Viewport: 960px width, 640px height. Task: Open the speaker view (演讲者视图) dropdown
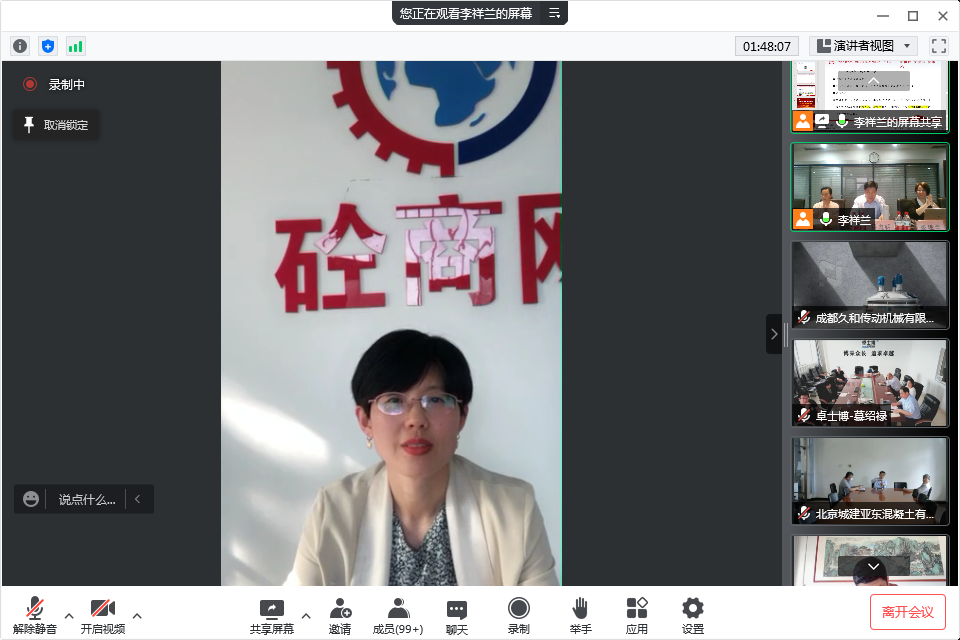tap(863, 46)
